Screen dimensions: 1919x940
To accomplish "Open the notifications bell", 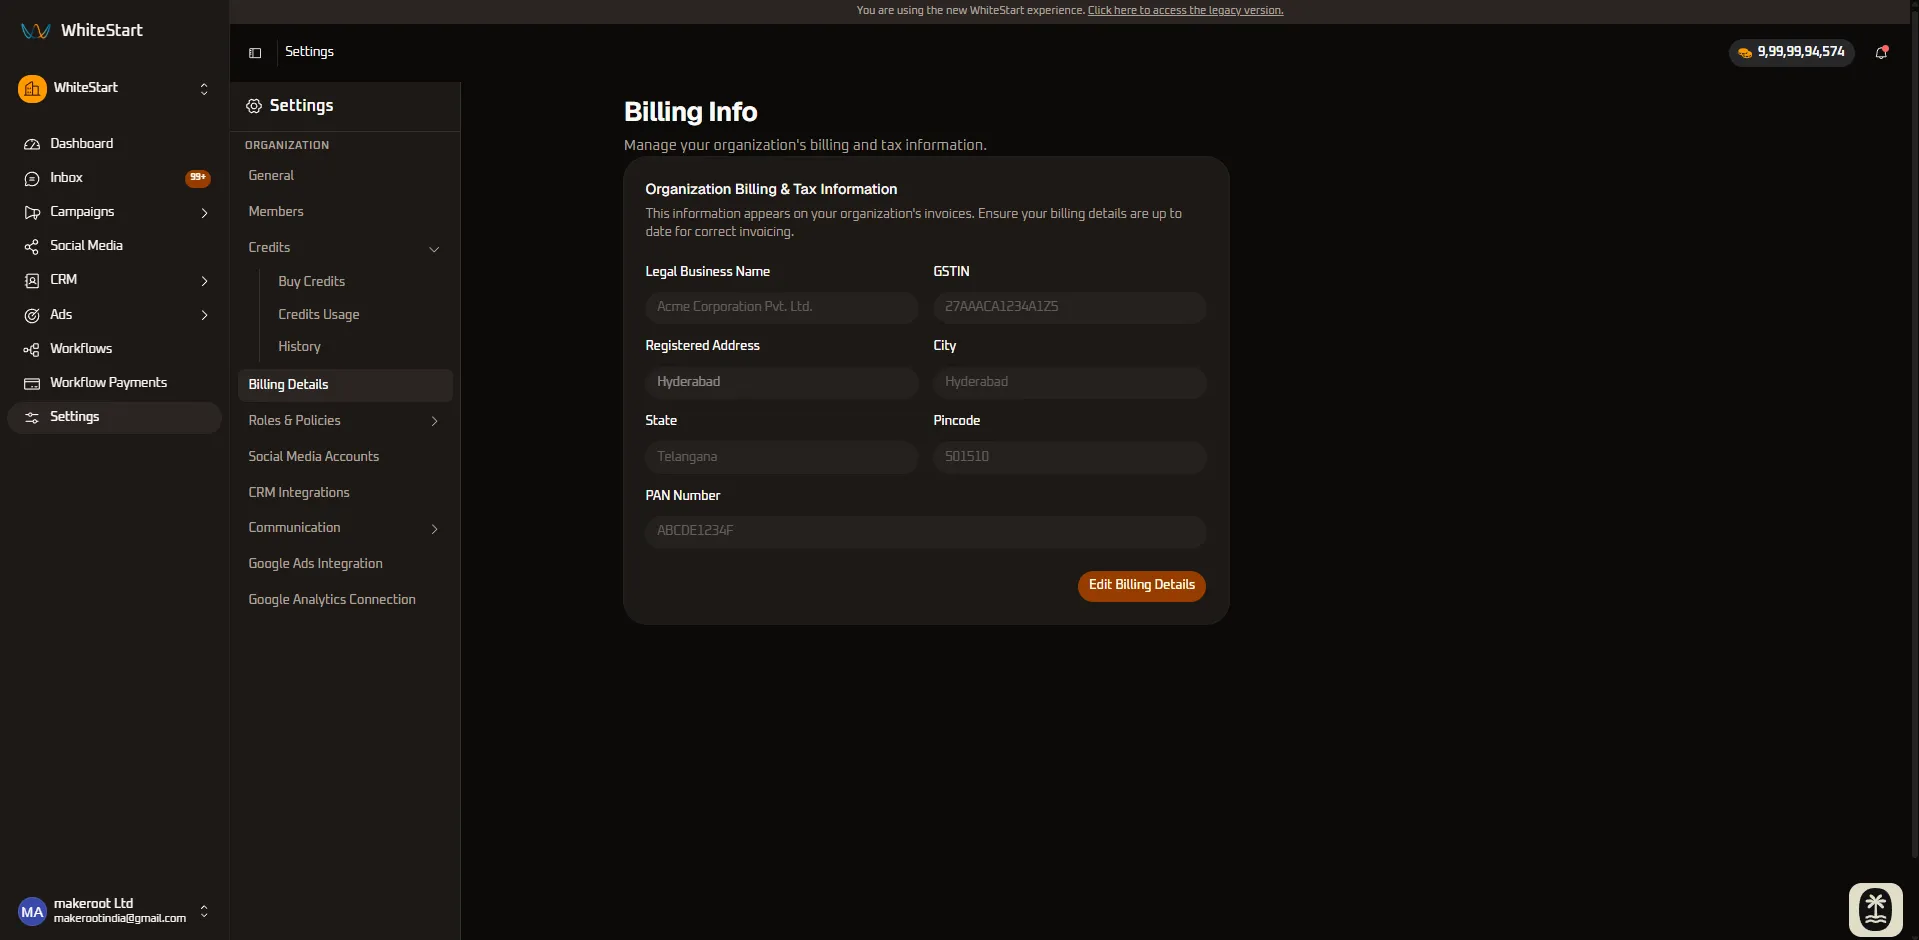I will (1881, 52).
